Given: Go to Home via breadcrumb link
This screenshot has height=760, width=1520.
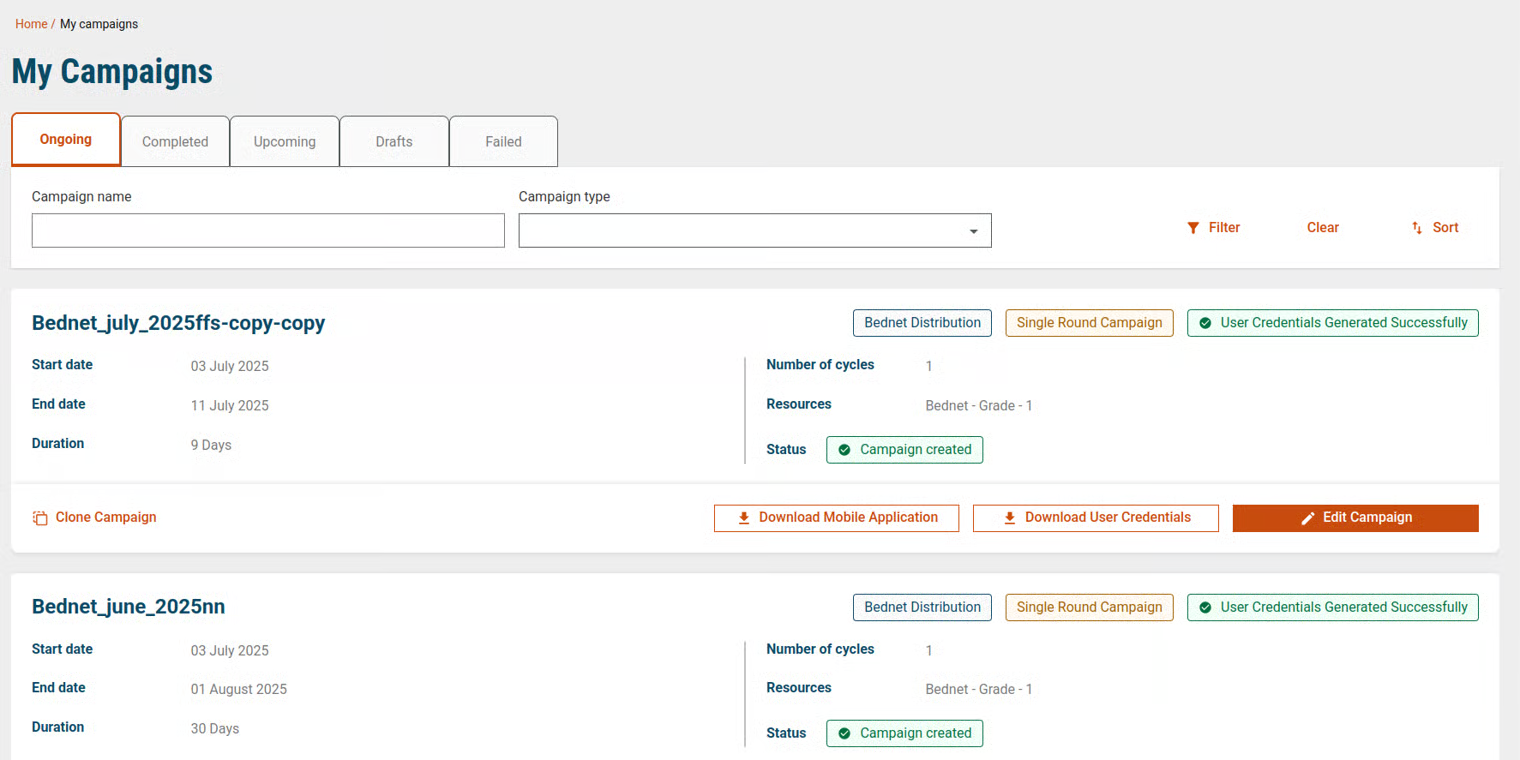Looking at the screenshot, I should pos(31,24).
